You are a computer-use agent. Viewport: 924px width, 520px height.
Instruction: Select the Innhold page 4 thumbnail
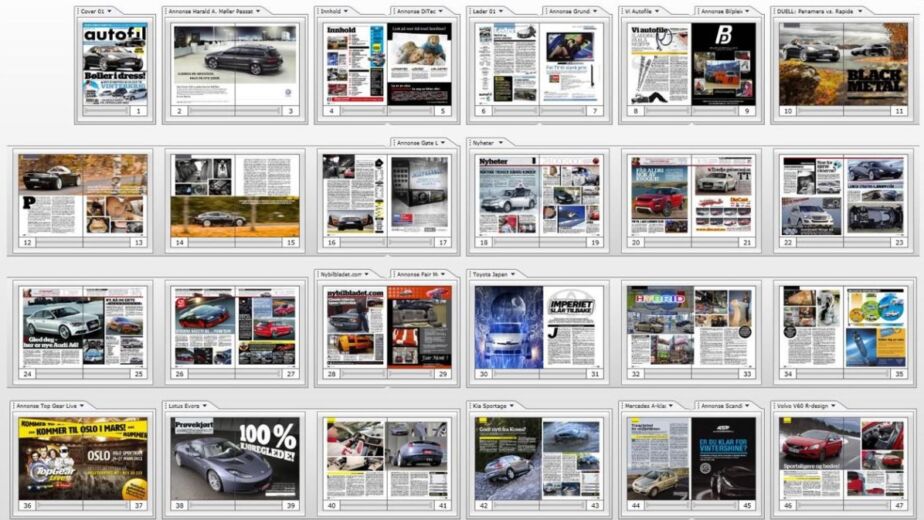355,64
